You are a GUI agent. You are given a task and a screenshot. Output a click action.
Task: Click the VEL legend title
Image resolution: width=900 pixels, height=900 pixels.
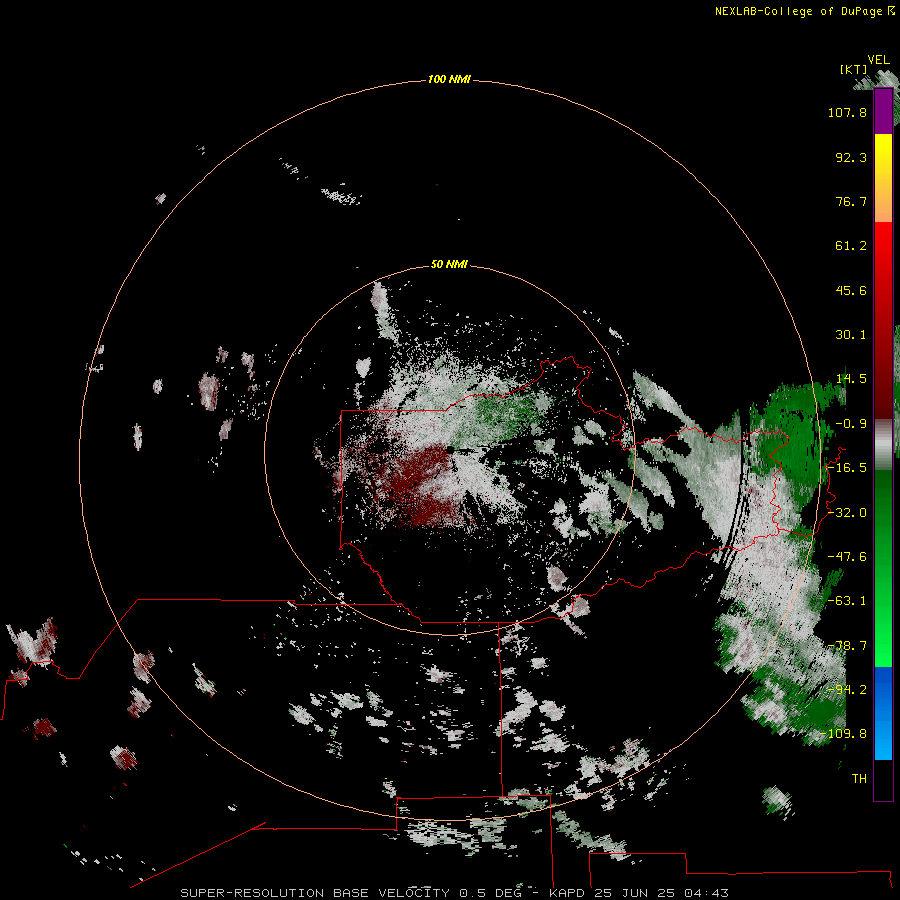pos(878,60)
